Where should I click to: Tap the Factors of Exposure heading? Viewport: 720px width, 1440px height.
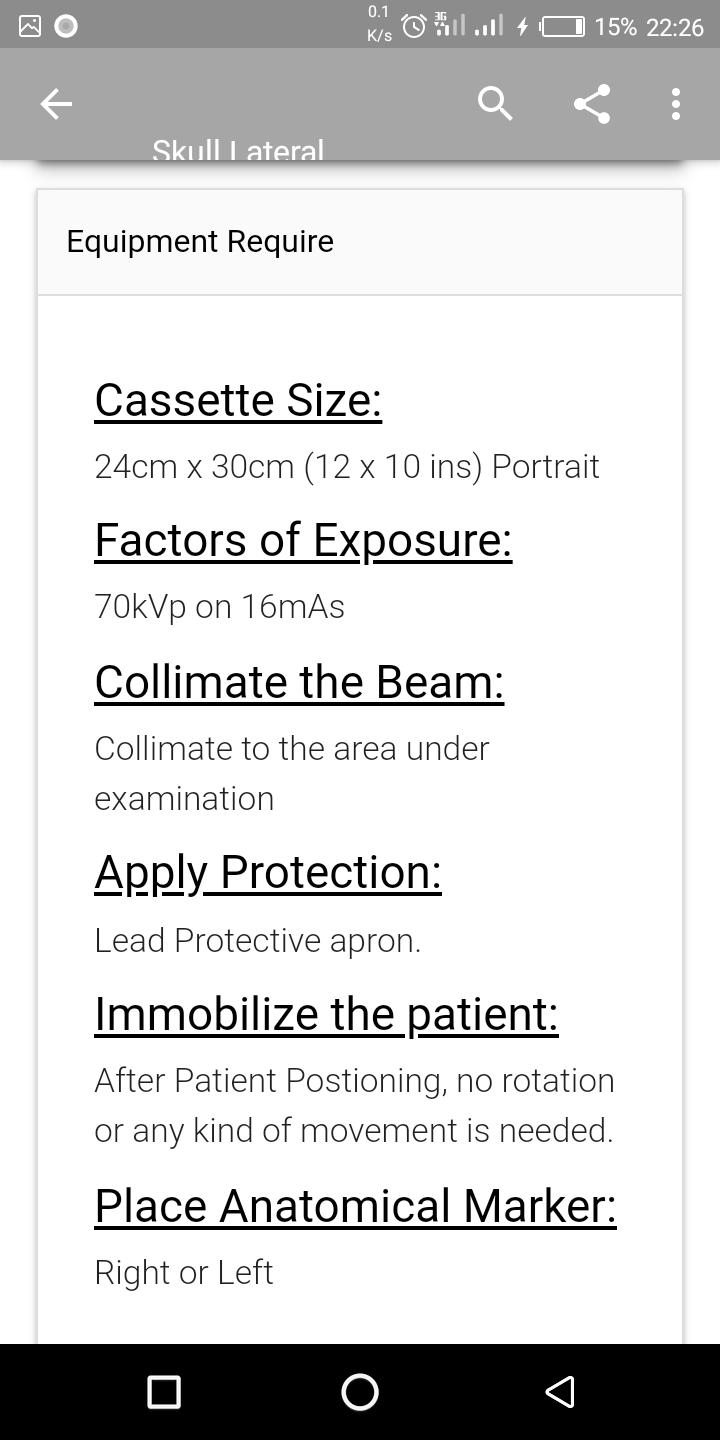point(303,540)
